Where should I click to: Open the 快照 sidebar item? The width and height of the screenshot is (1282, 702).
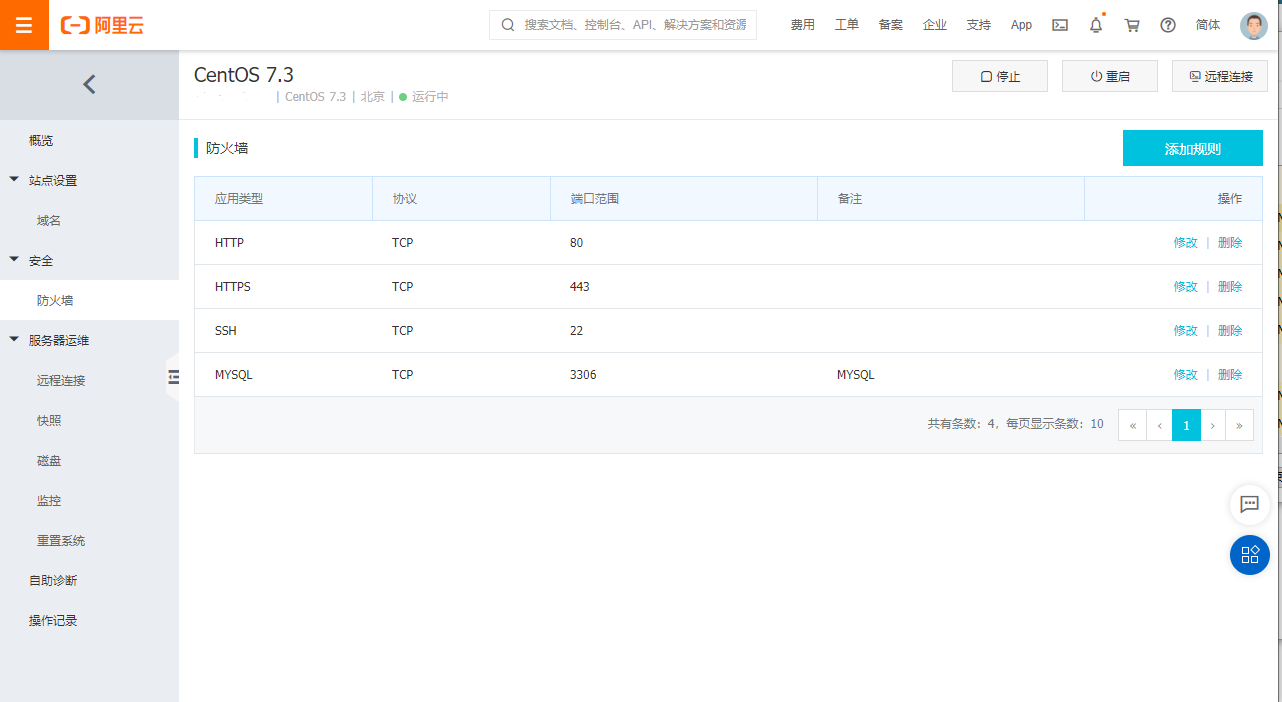[x=49, y=420]
